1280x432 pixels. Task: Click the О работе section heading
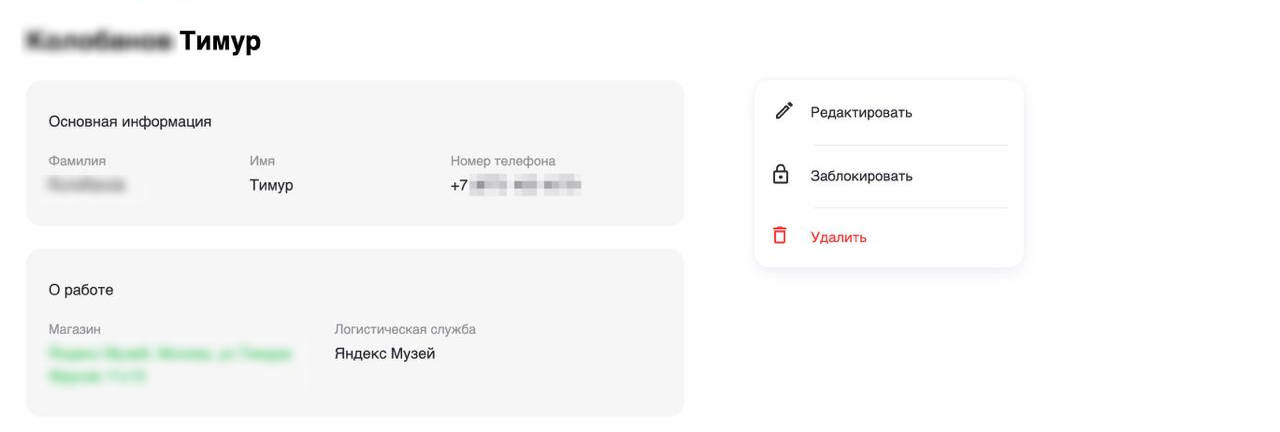tap(81, 290)
